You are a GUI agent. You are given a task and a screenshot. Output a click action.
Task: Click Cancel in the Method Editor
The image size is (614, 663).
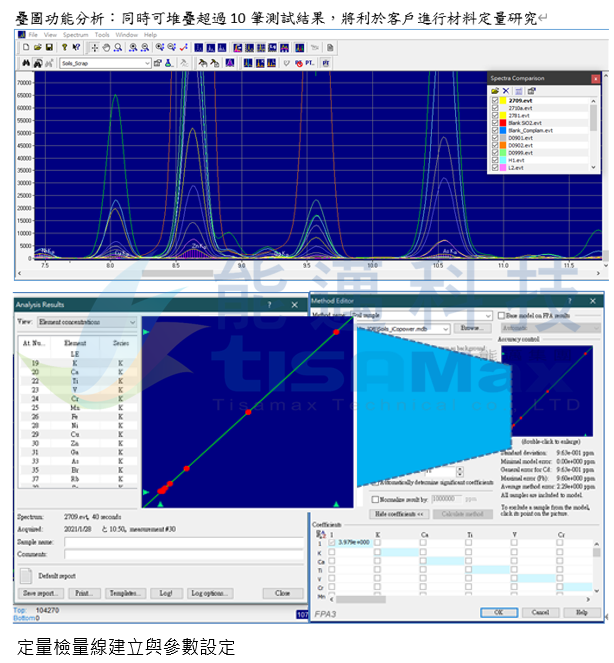point(540,612)
